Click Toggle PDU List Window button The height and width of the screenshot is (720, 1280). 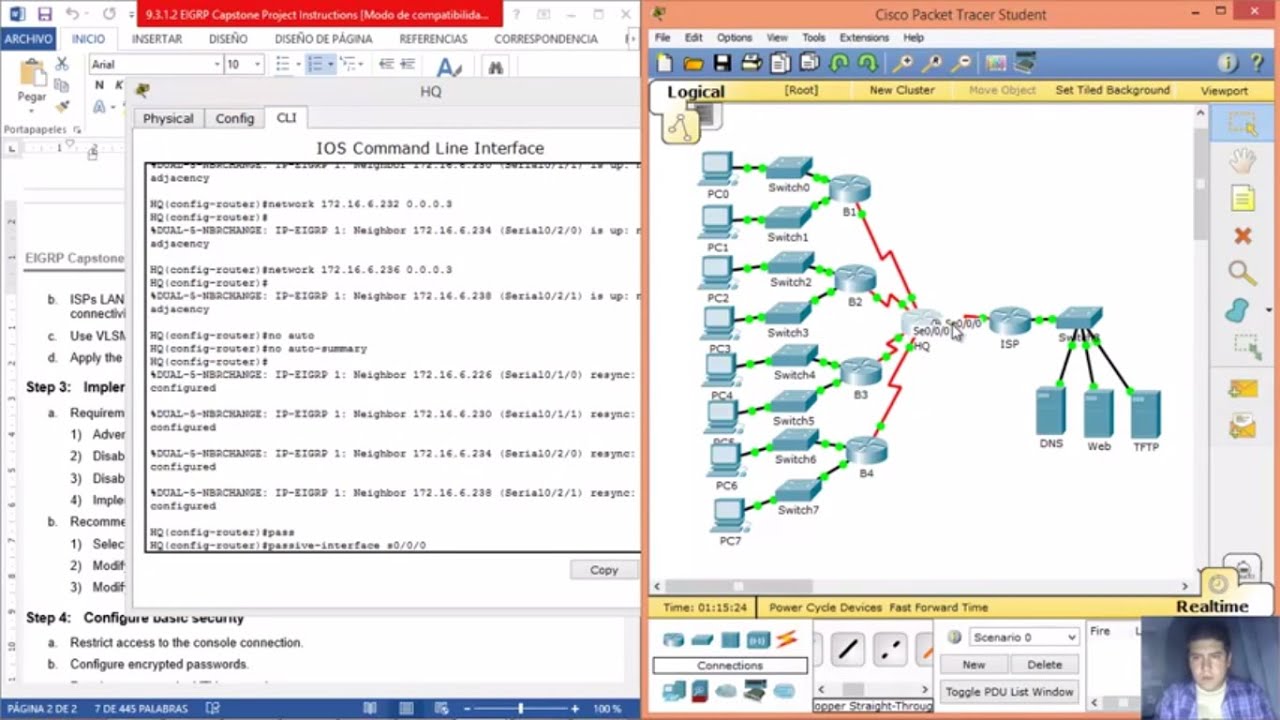1010,692
